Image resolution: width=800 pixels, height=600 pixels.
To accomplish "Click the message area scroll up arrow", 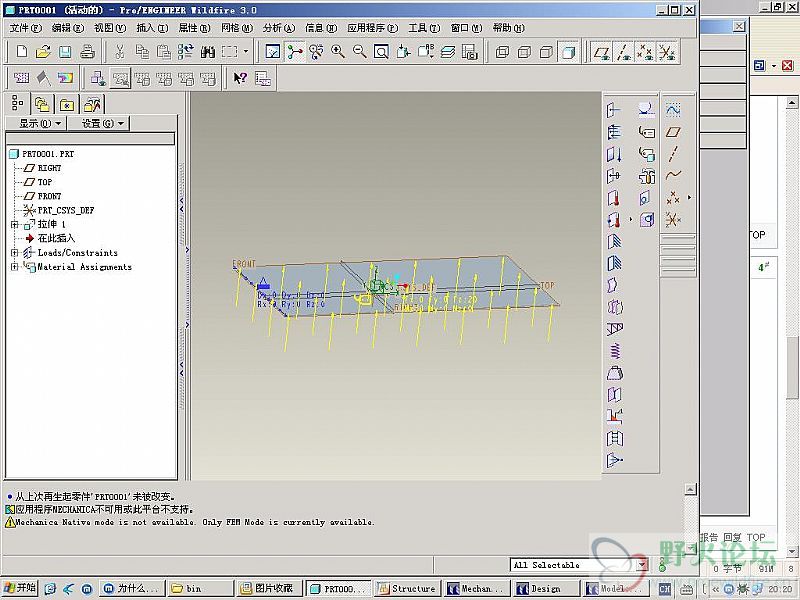I will [x=690, y=489].
